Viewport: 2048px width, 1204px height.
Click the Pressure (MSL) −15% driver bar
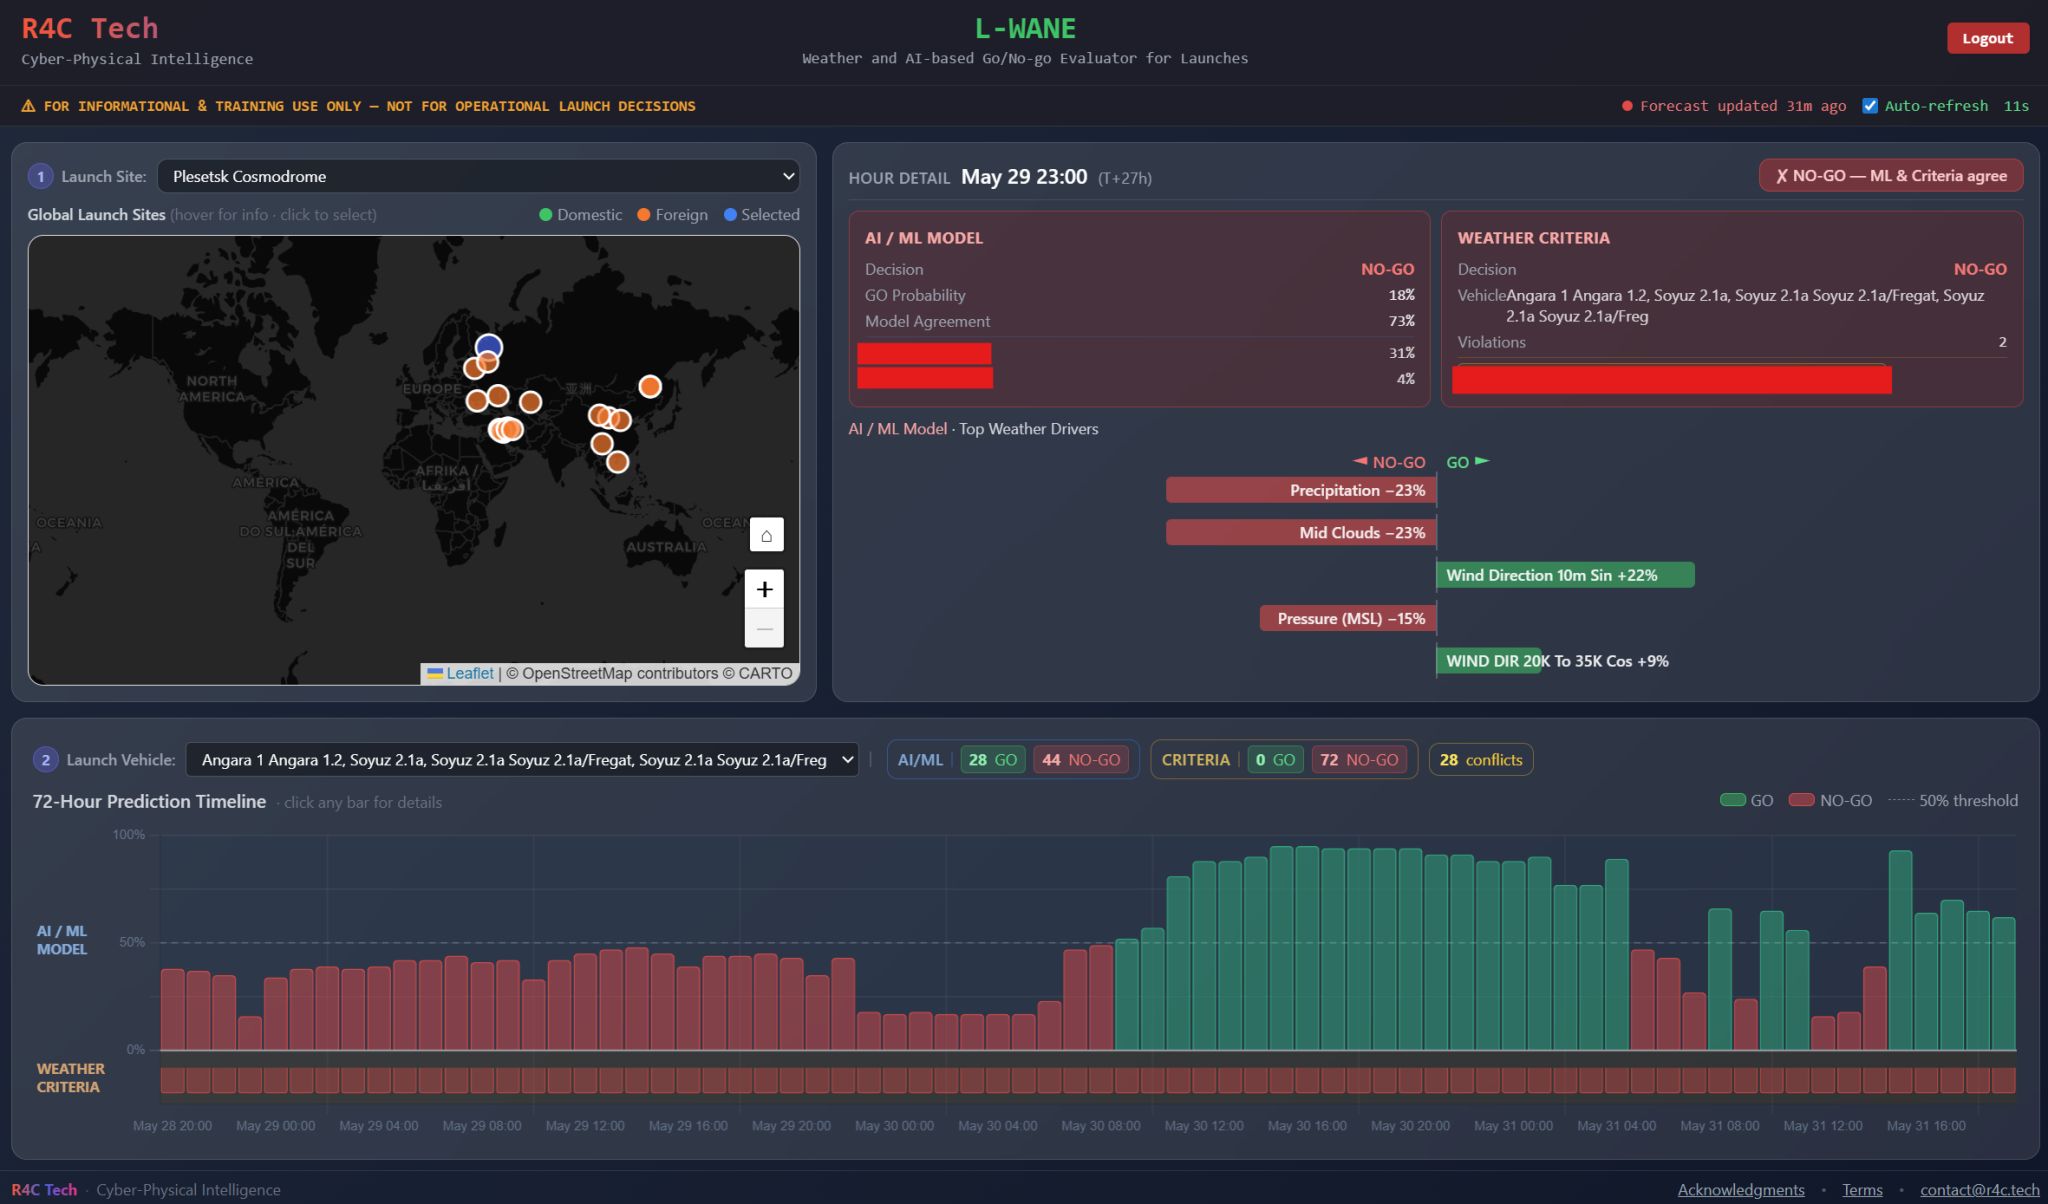(x=1348, y=619)
